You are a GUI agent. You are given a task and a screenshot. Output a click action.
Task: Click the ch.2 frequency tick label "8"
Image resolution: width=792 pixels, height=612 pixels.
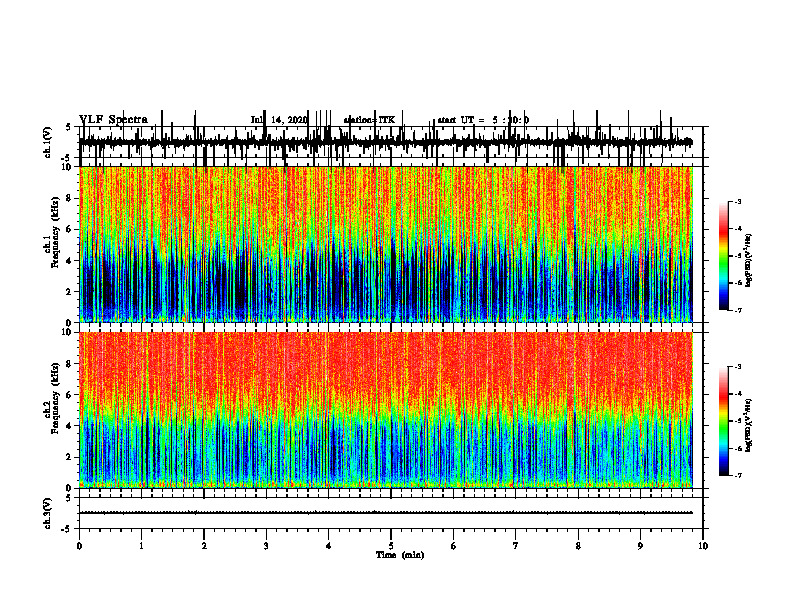click(x=69, y=364)
